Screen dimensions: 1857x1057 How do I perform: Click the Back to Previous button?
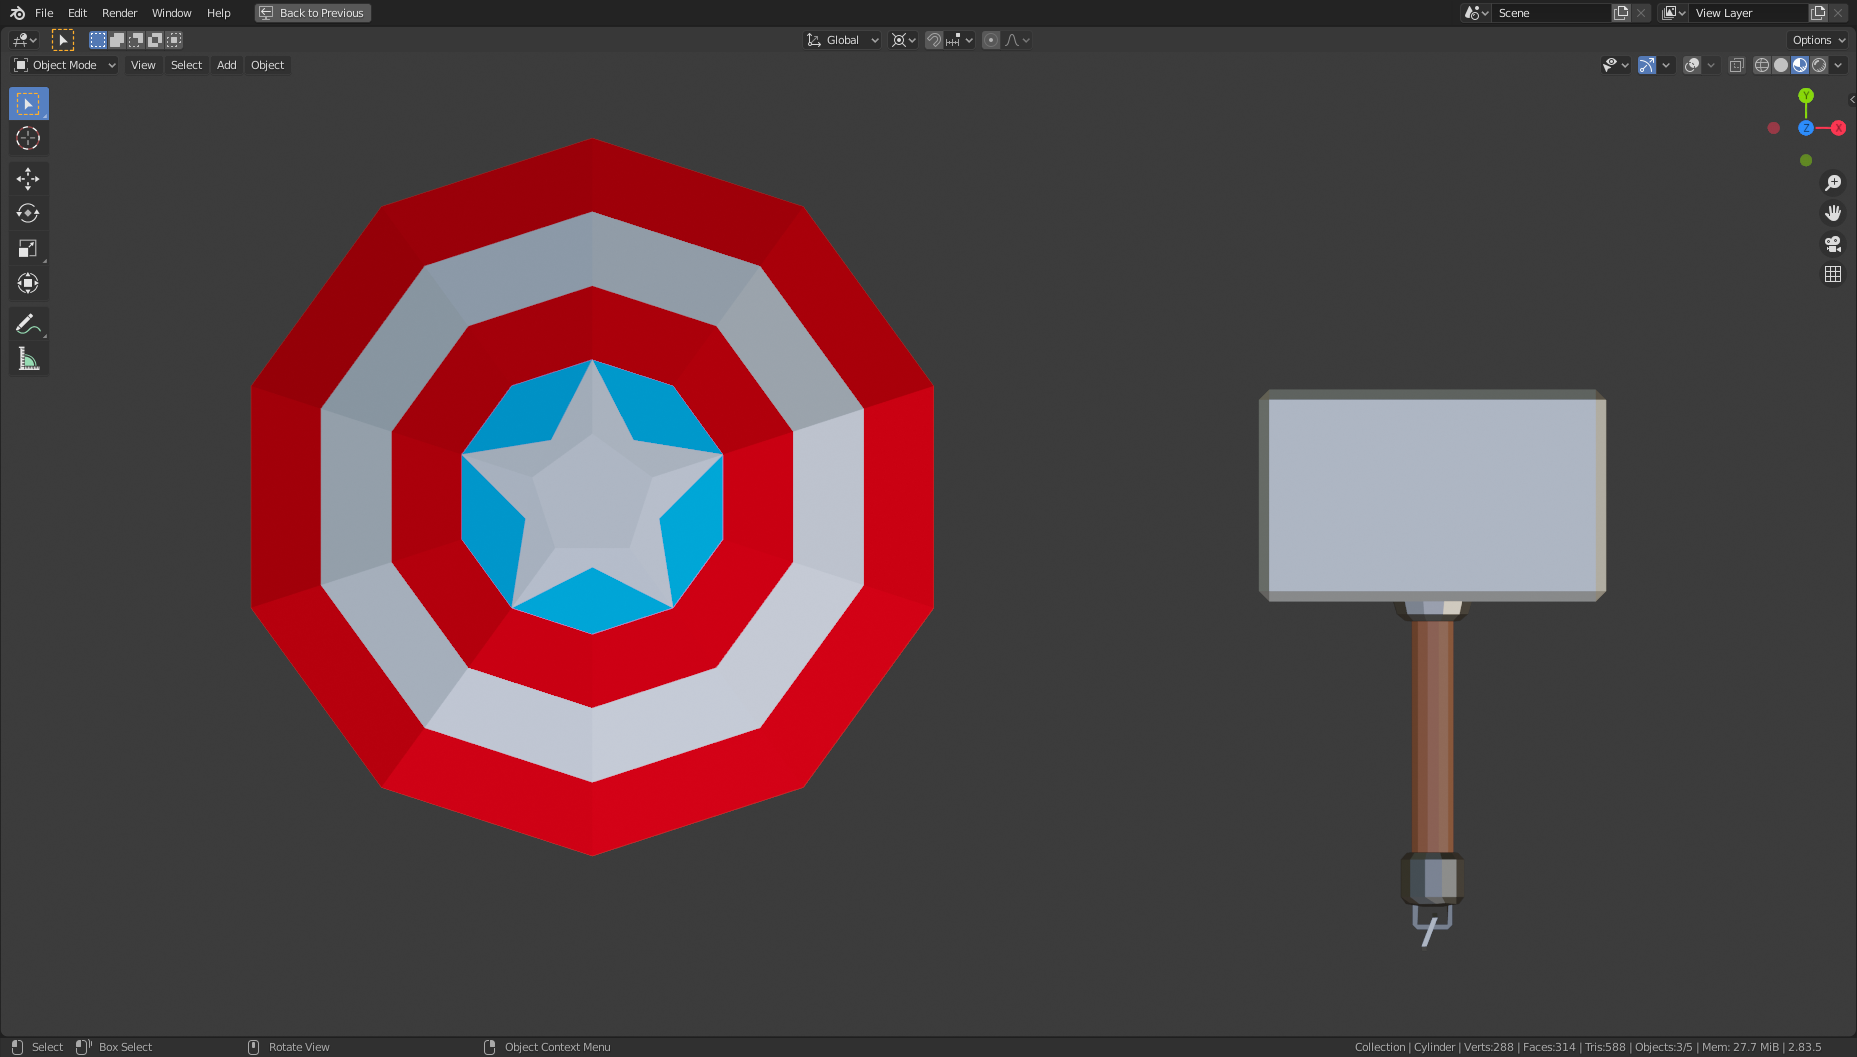(312, 13)
